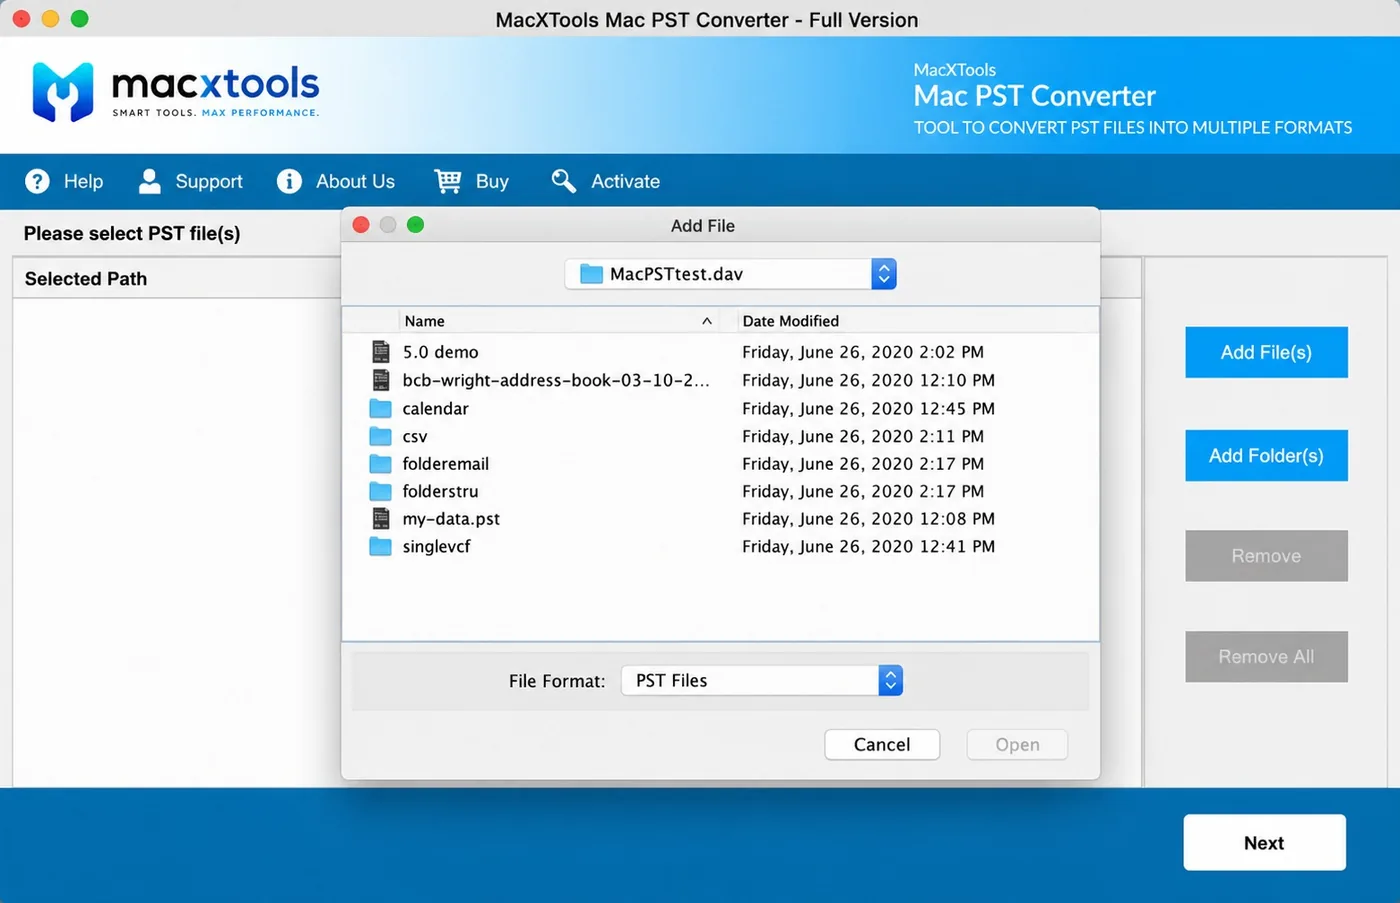The image size is (1400, 903).
Task: Click the Buy shopping cart icon
Action: pyautogui.click(x=448, y=181)
